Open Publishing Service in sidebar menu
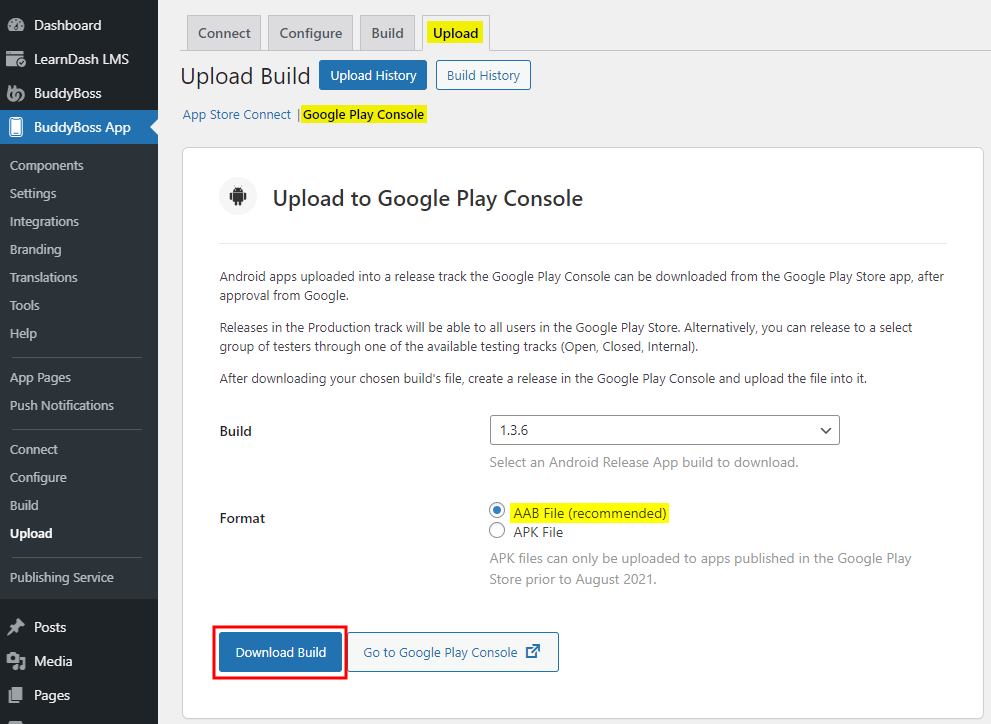991x724 pixels. coord(62,577)
